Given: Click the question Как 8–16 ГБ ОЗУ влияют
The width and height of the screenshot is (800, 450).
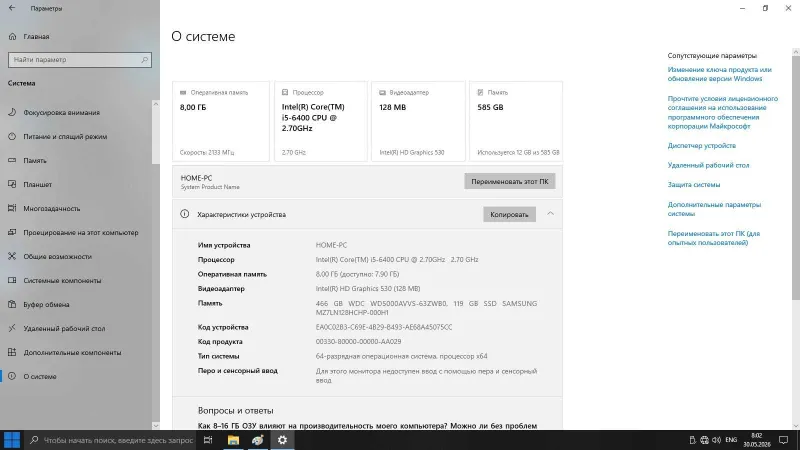Looking at the screenshot, I should (367, 426).
